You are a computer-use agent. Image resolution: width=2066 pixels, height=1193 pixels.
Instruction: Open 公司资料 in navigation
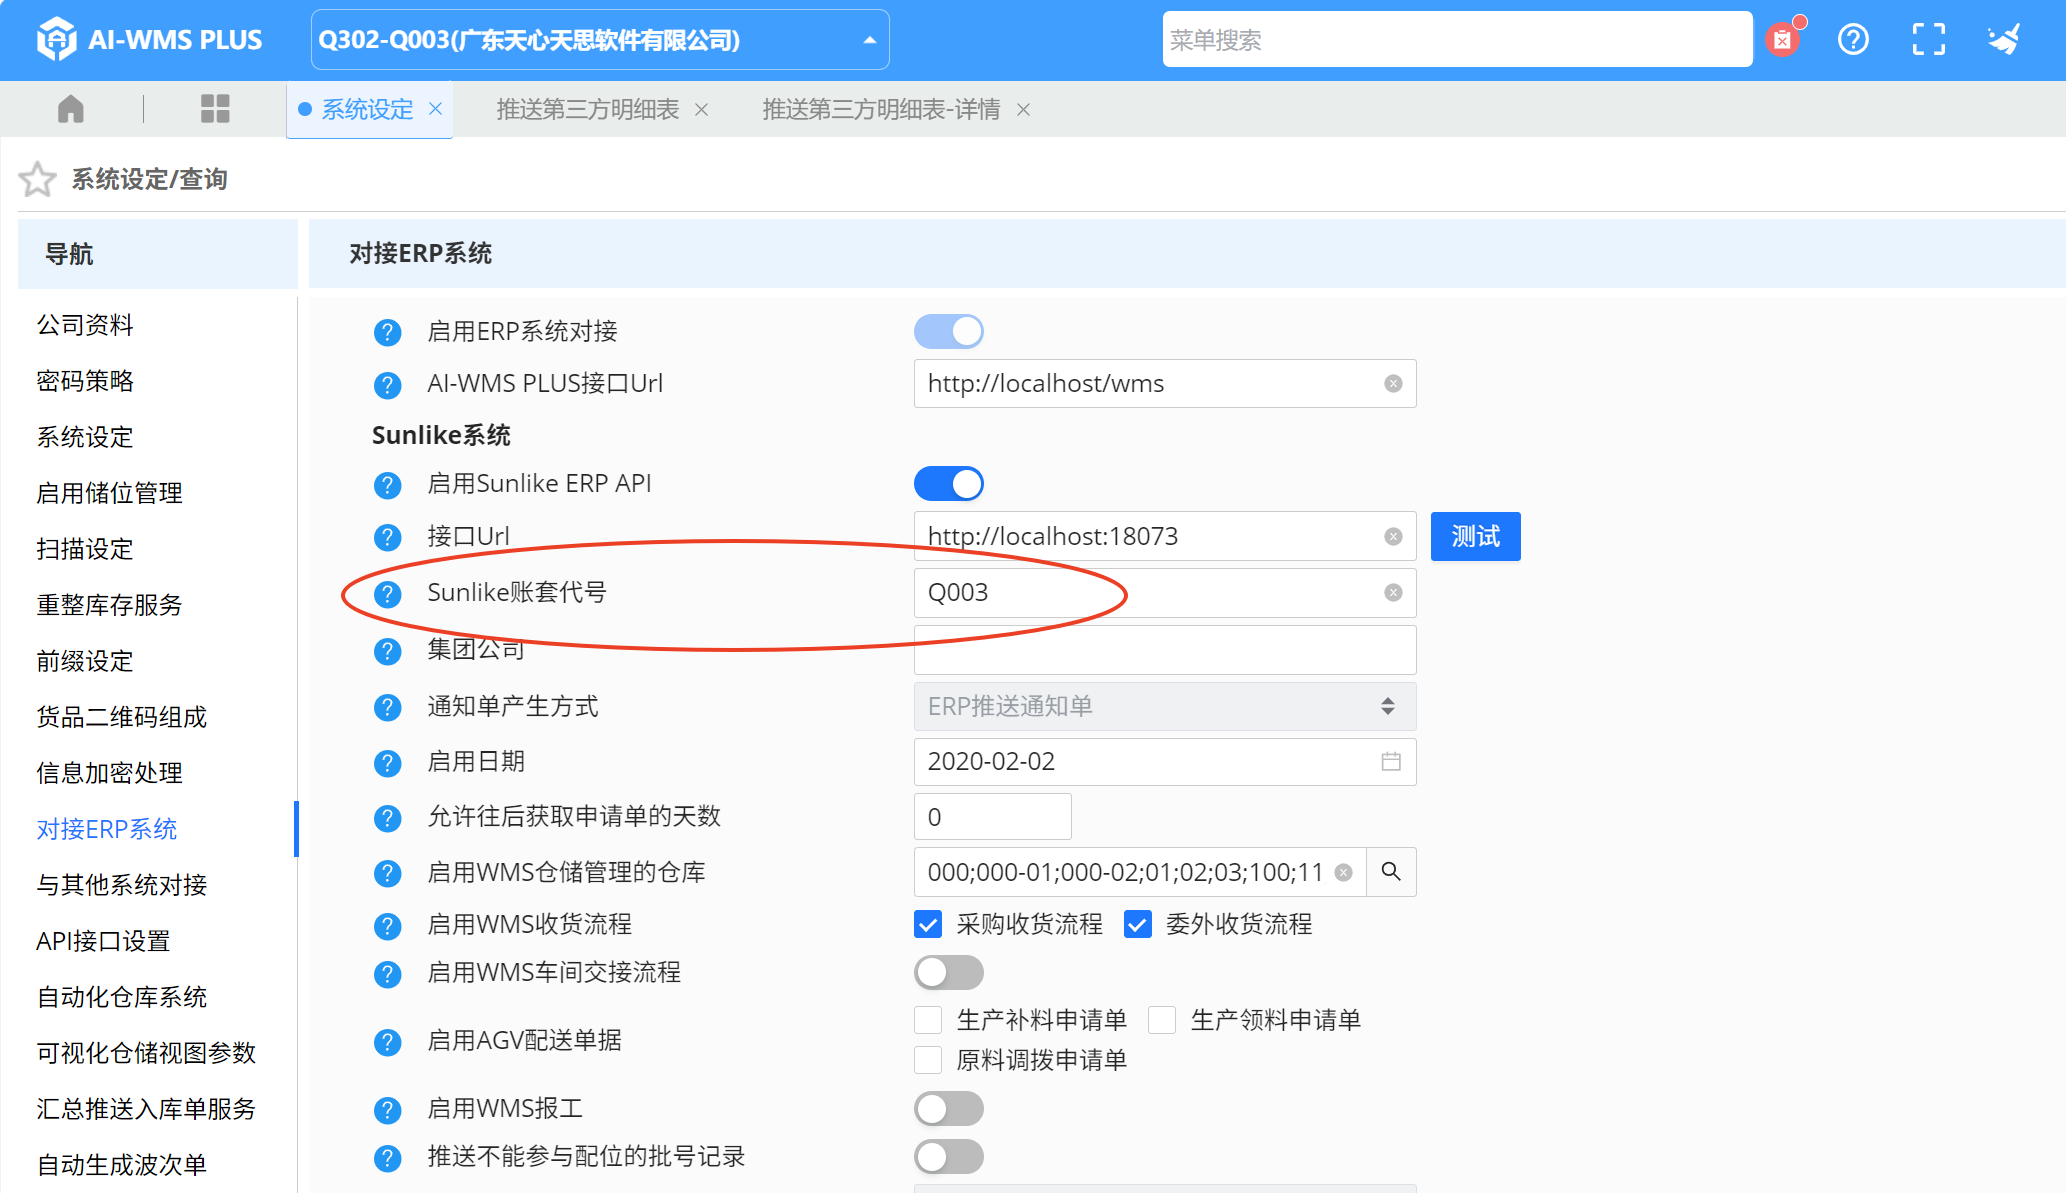point(85,325)
